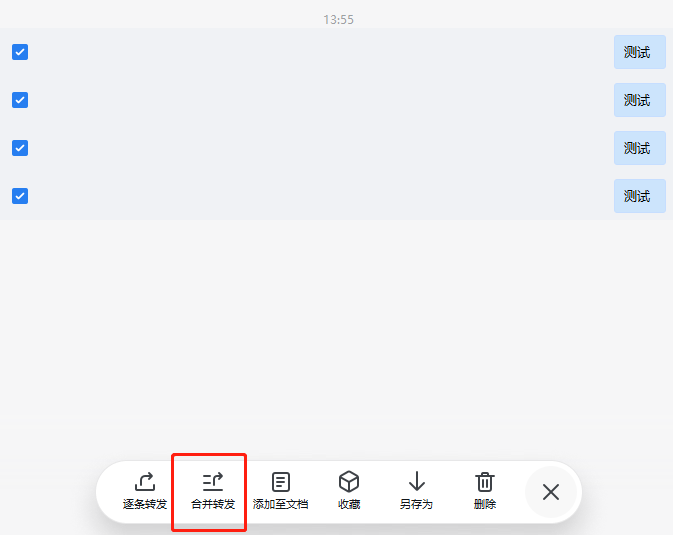Close the multi-select toolbar with X
The height and width of the screenshot is (535, 673).
(551, 492)
